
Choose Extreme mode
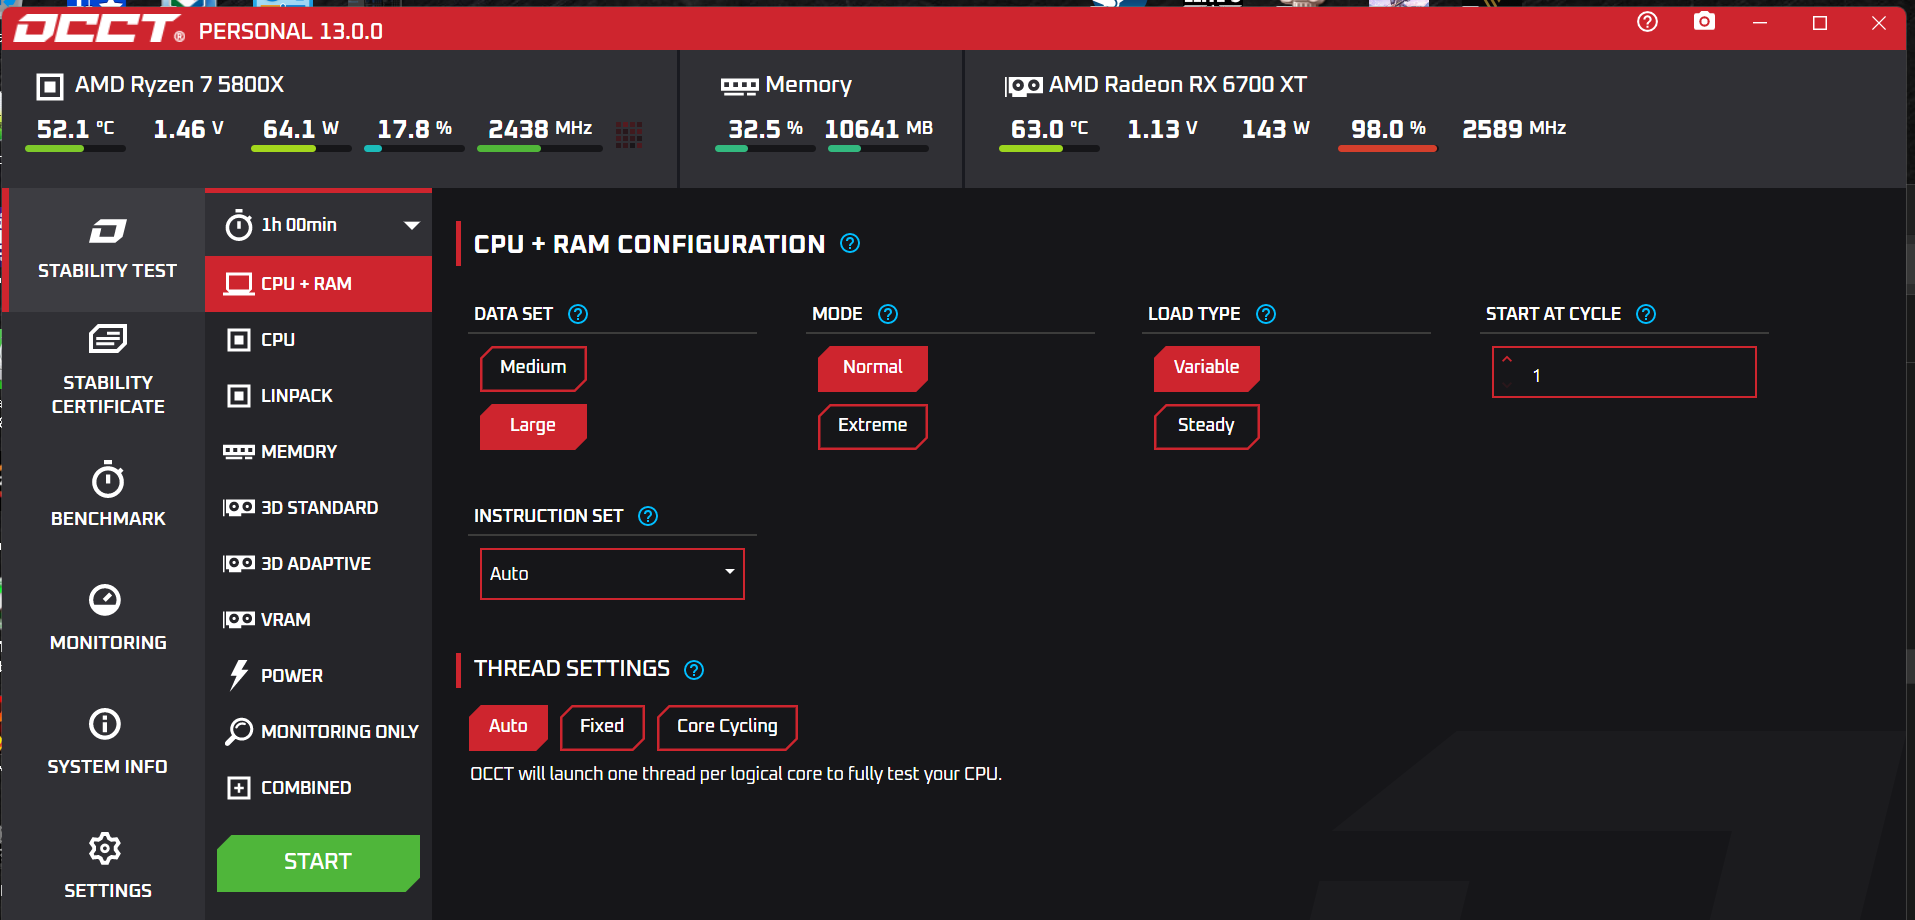pos(872,426)
